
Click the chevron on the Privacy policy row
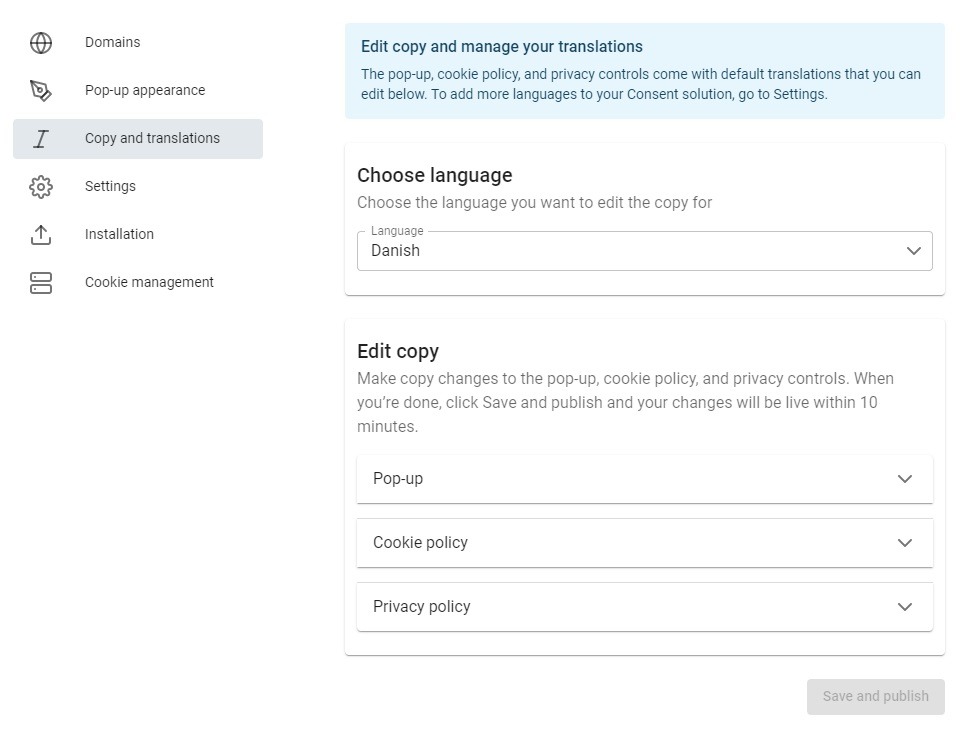905,607
